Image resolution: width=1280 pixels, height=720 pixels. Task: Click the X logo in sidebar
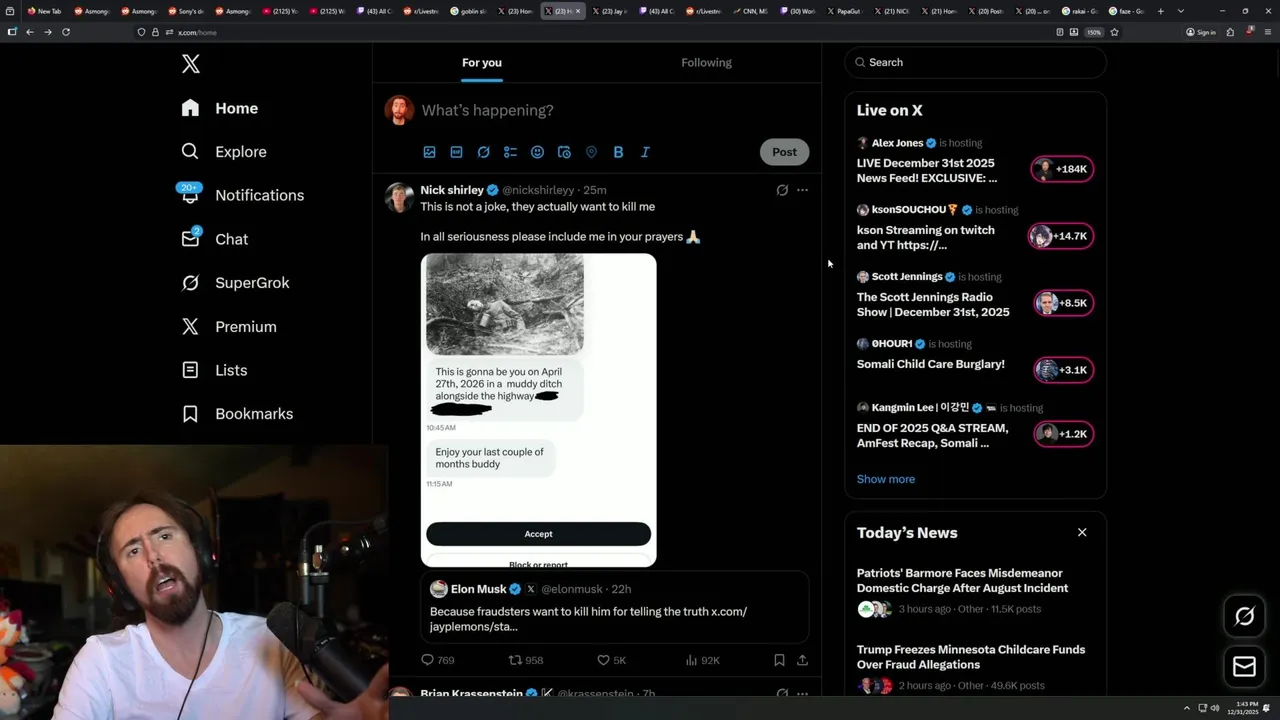191,64
